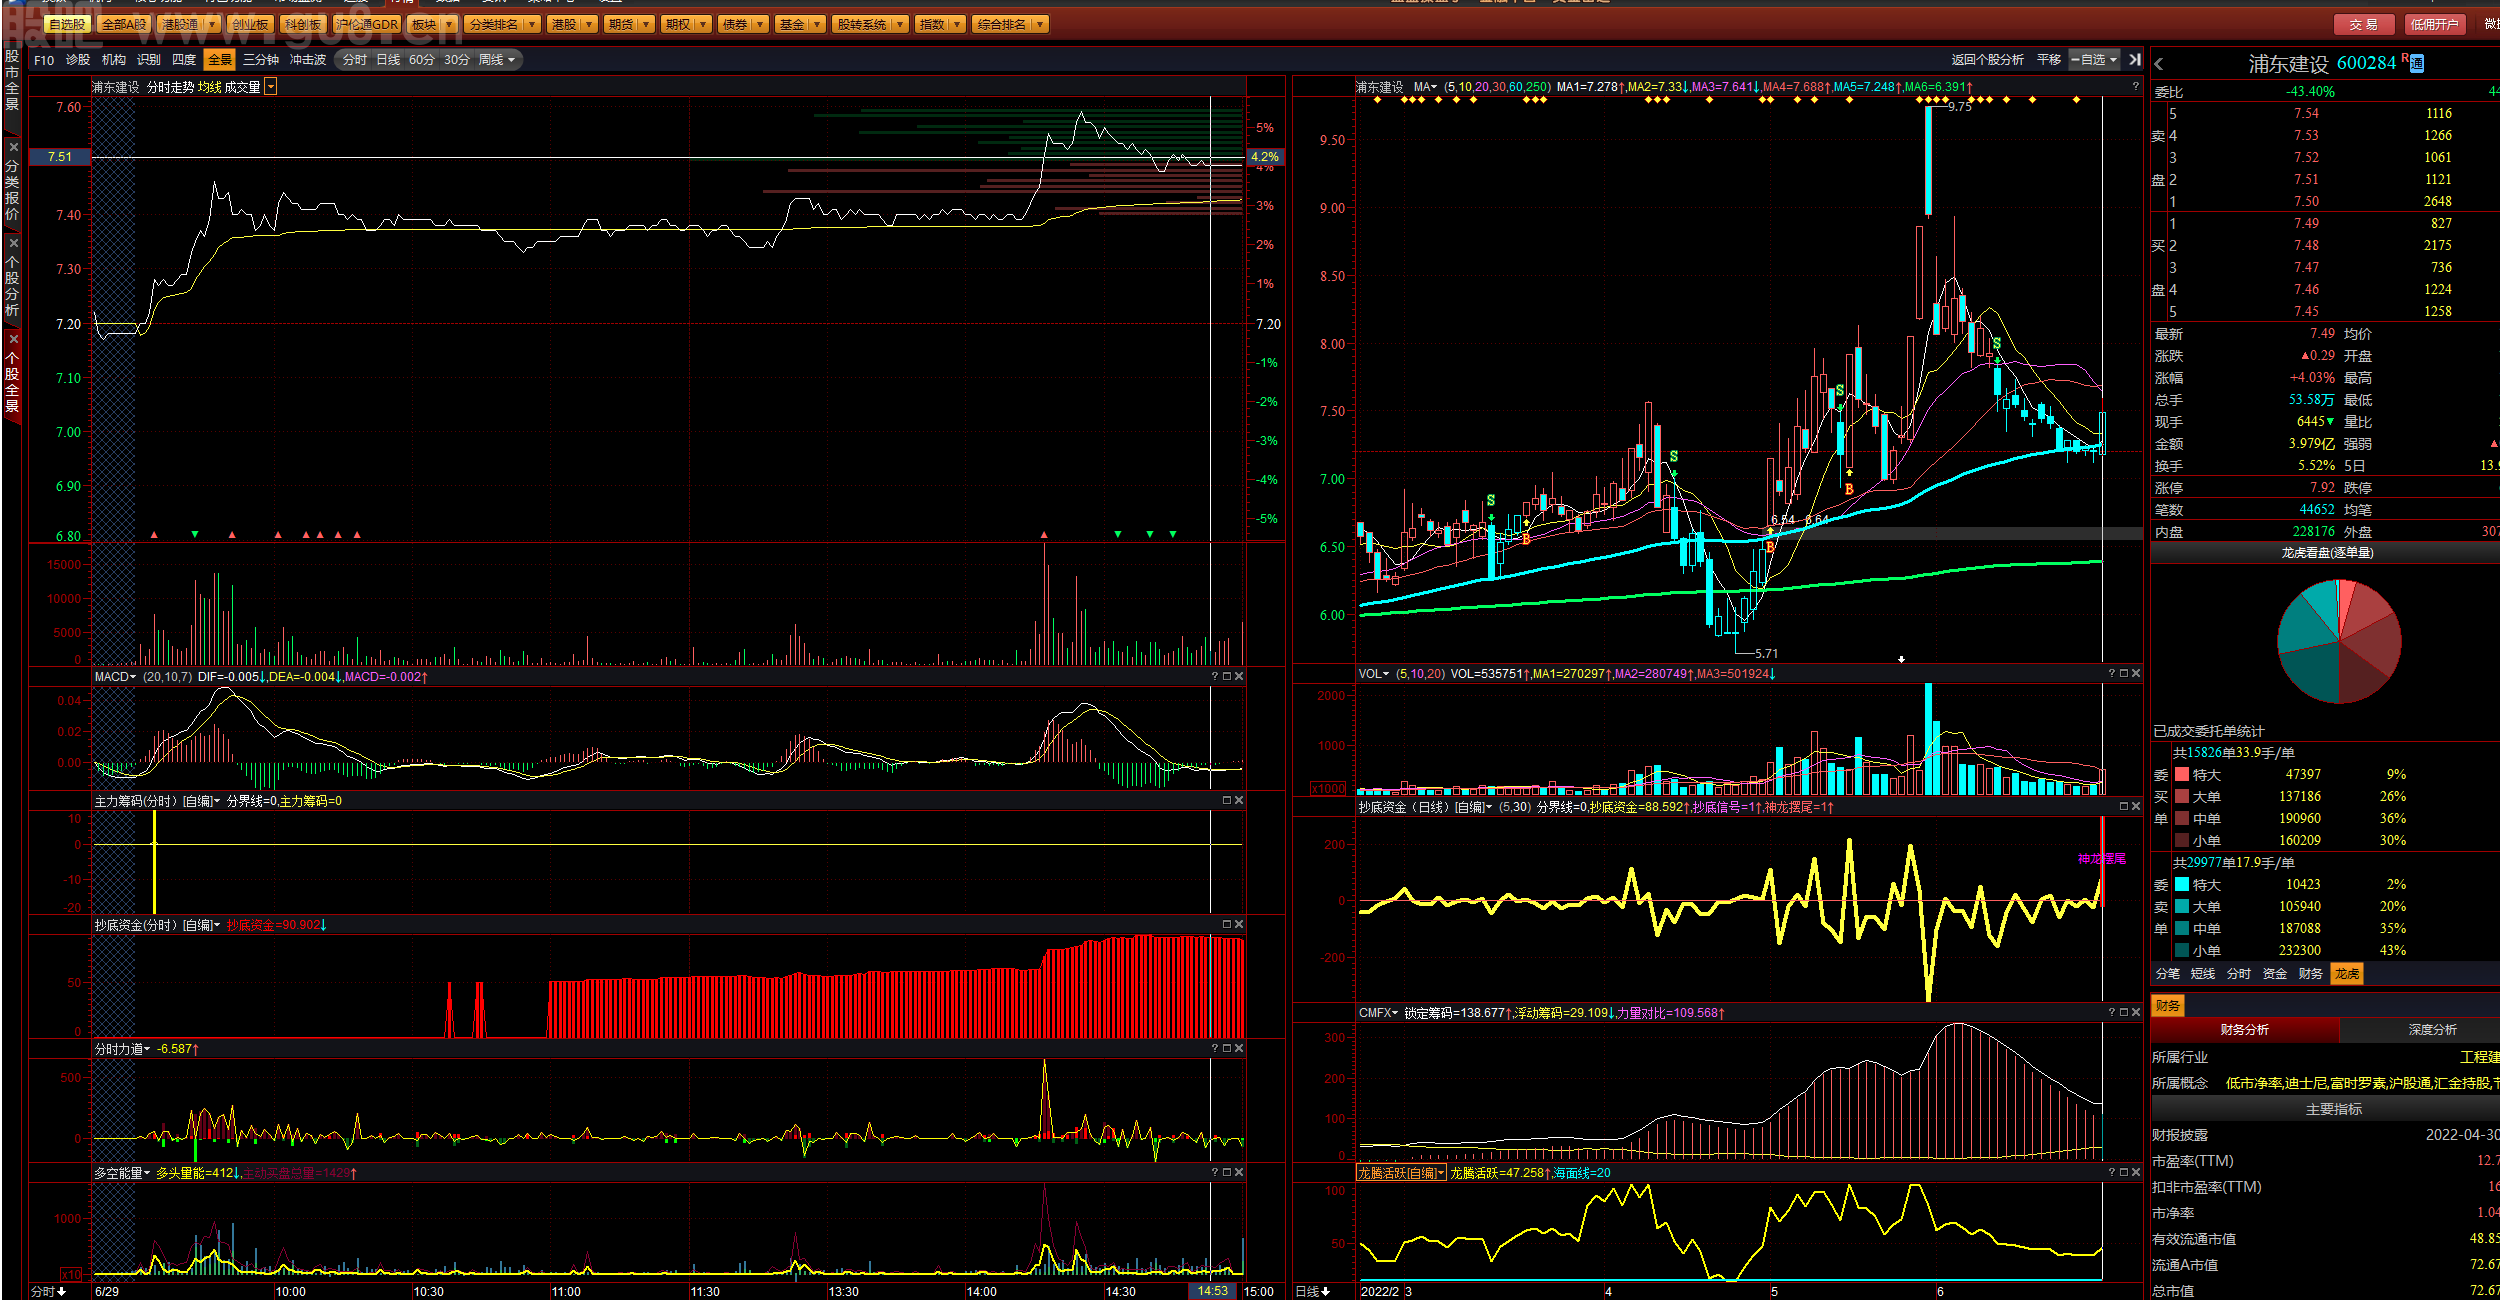Toggle the 平移 pan mode
The image size is (2500, 1300).
[x=2049, y=60]
